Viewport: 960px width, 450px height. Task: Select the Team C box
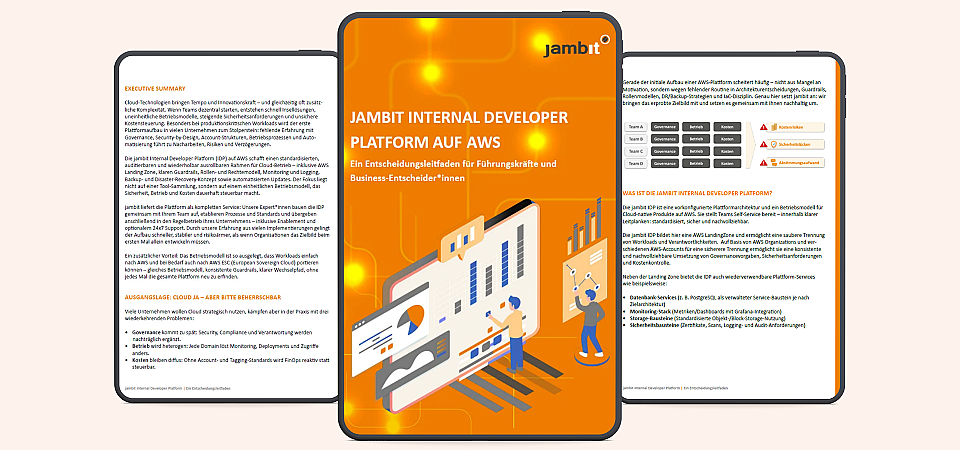636,151
